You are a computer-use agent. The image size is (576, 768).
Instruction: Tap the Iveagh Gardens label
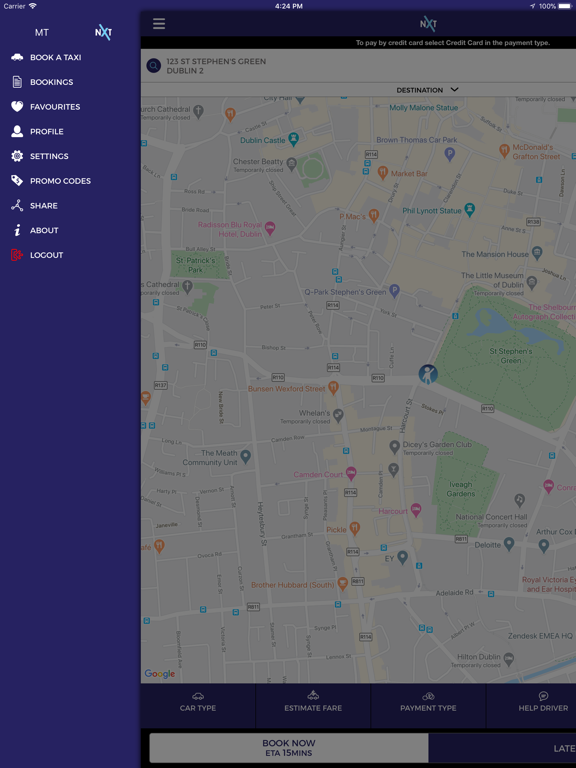click(460, 489)
